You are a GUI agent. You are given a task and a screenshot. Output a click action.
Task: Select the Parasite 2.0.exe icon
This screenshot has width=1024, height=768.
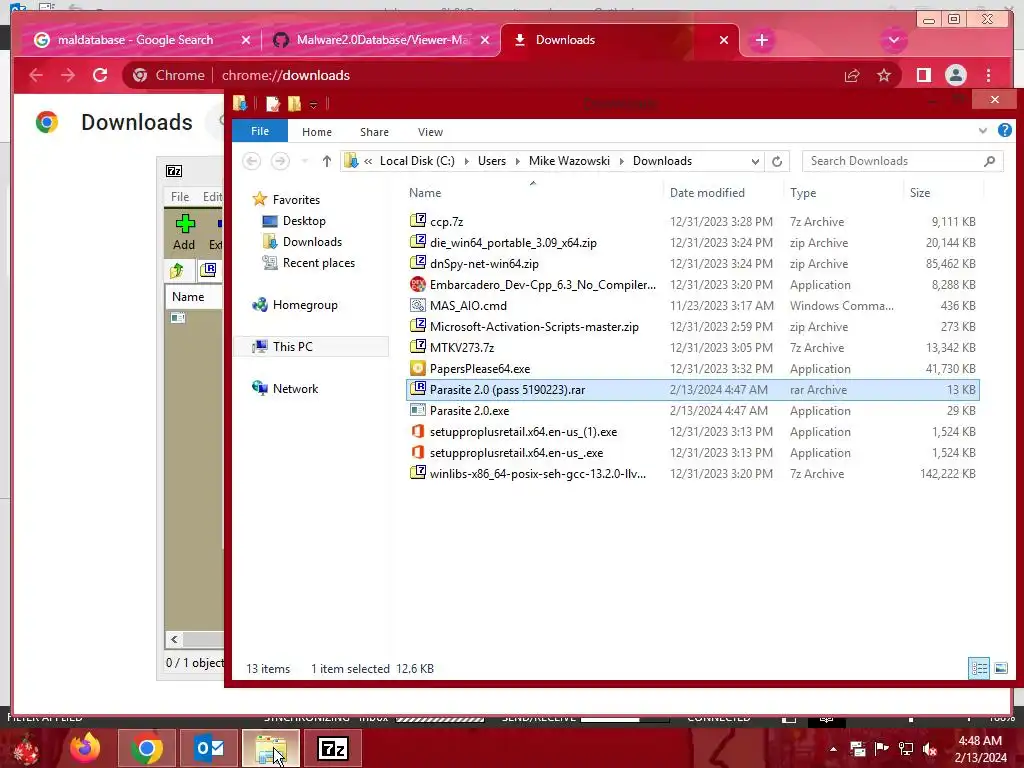pyautogui.click(x=417, y=410)
